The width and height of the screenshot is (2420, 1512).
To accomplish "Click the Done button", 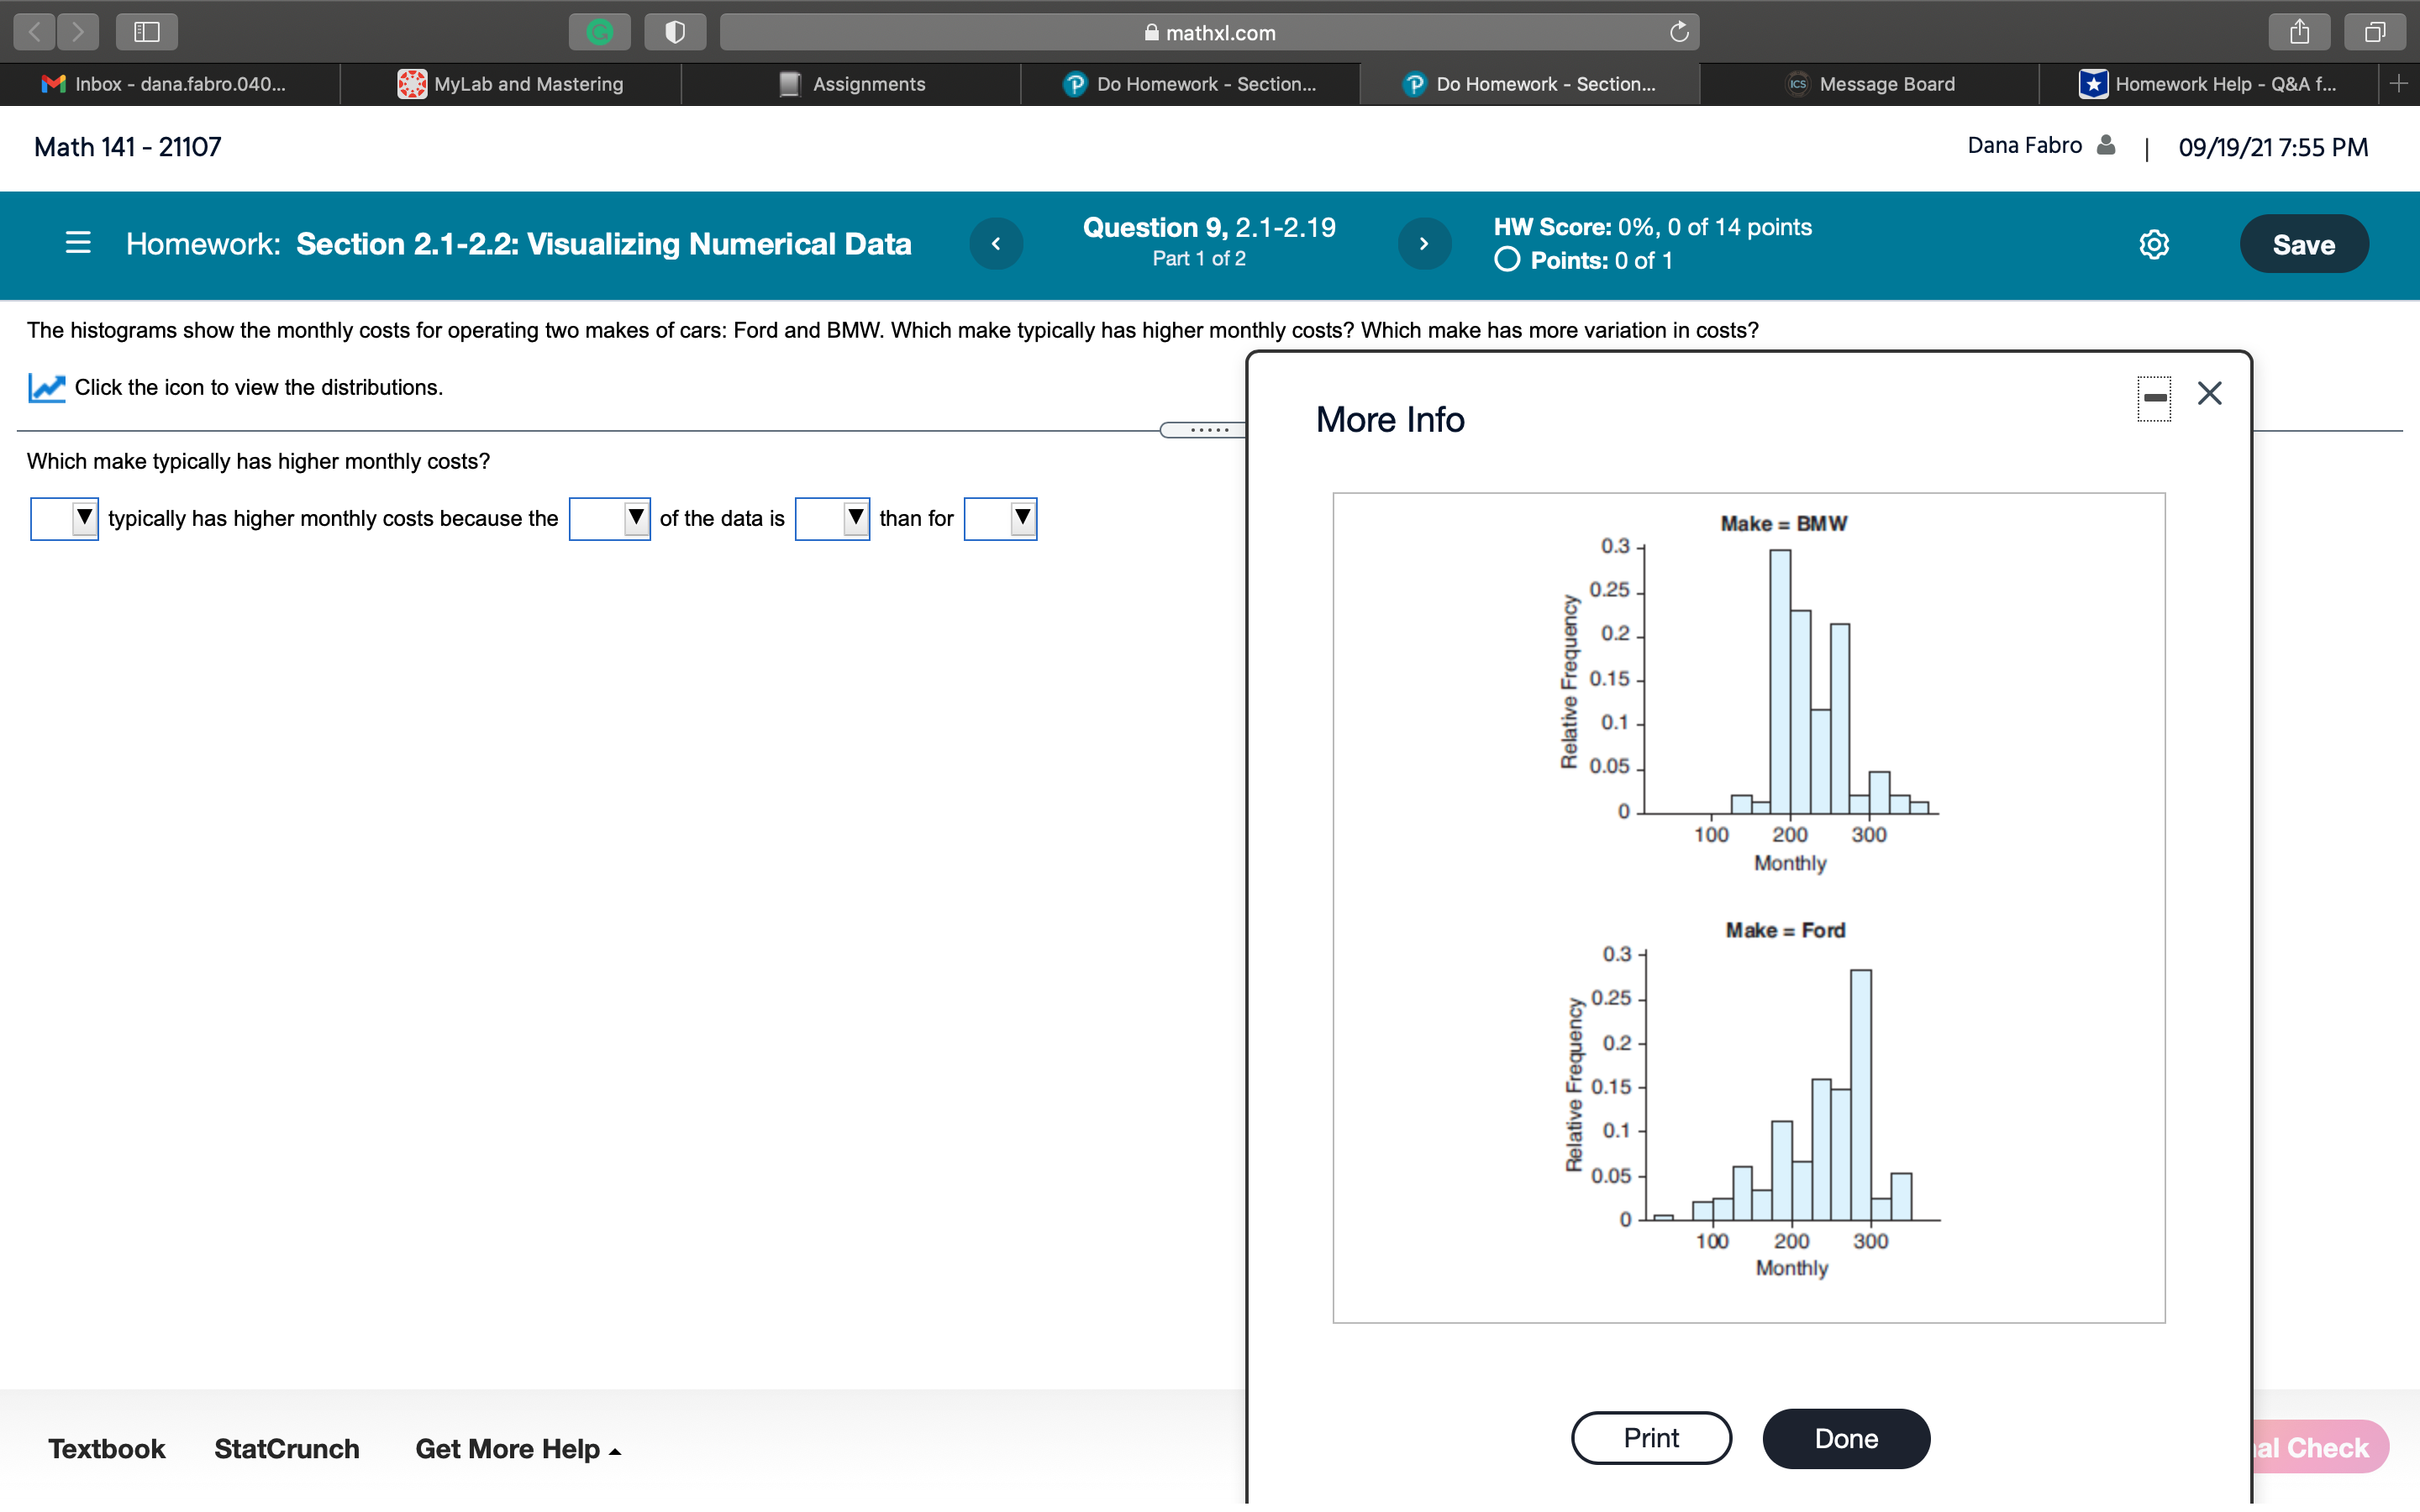I will point(1845,1438).
